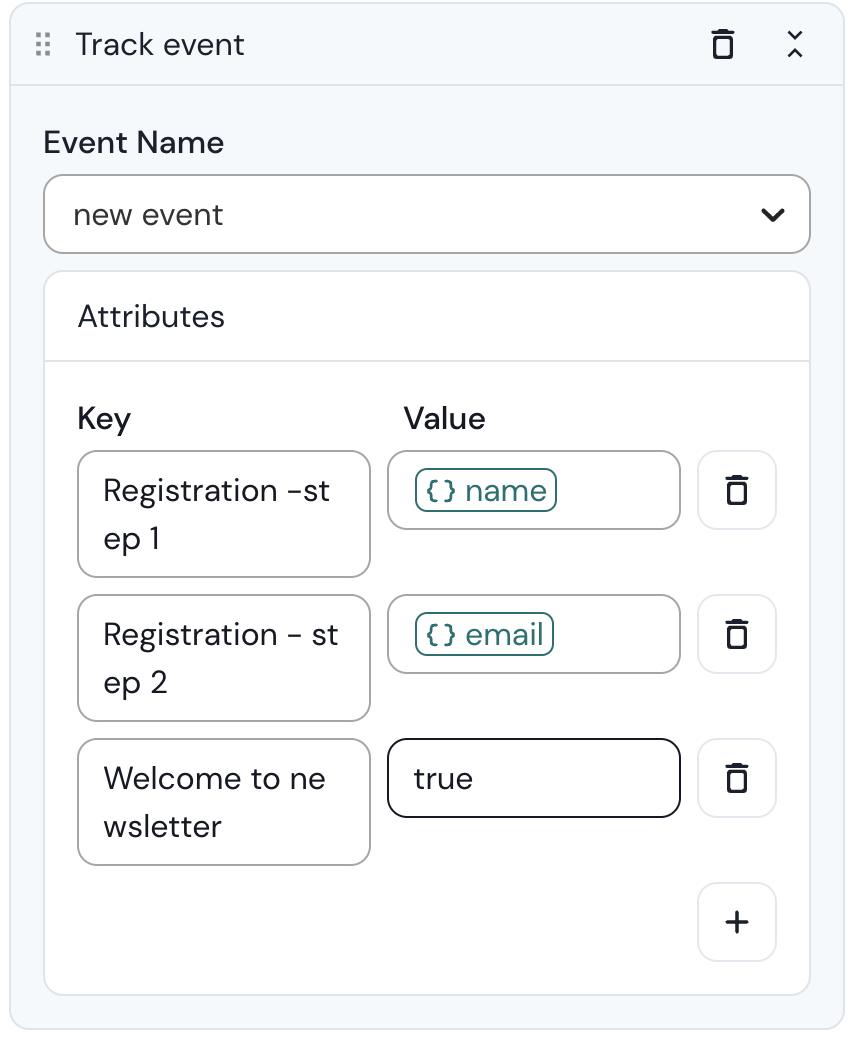The height and width of the screenshot is (1041, 852).
Task: Edit the Welcome to newsletter key field
Action: pyautogui.click(x=223, y=802)
